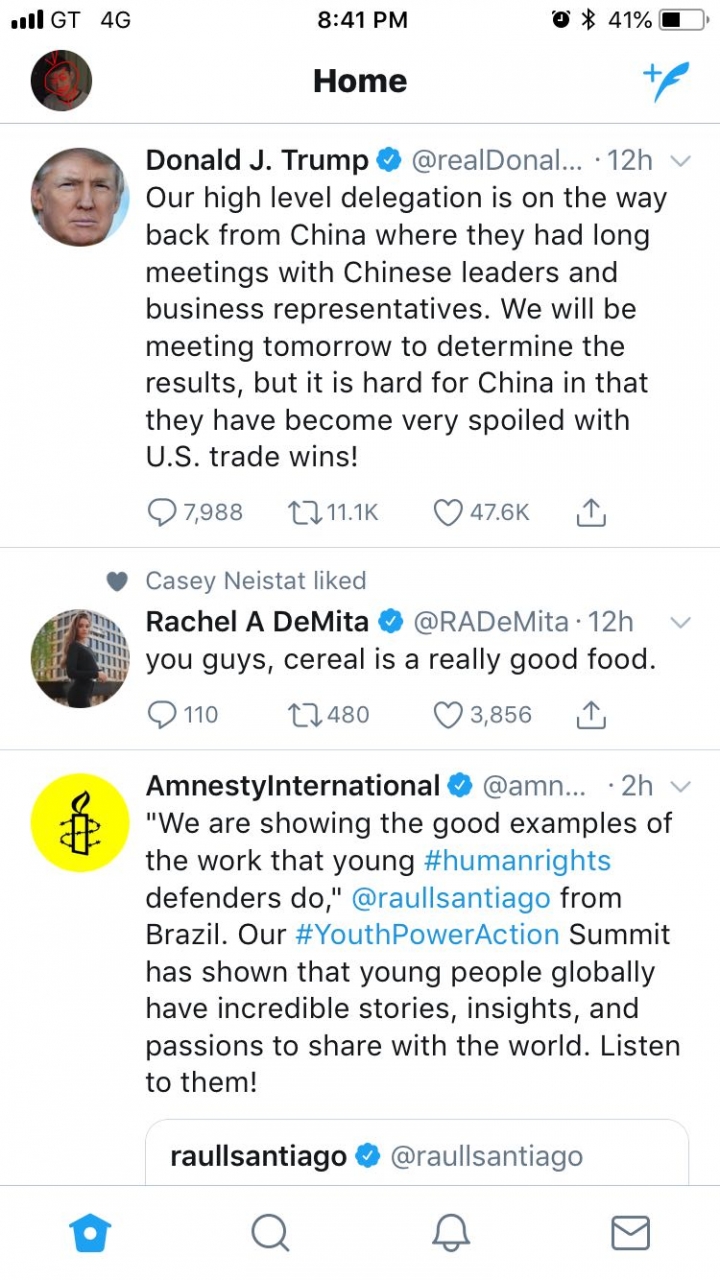Image resolution: width=720 pixels, height=1280 pixels.
Task: Retweet Trump's China delegation tweet
Action: (303, 513)
